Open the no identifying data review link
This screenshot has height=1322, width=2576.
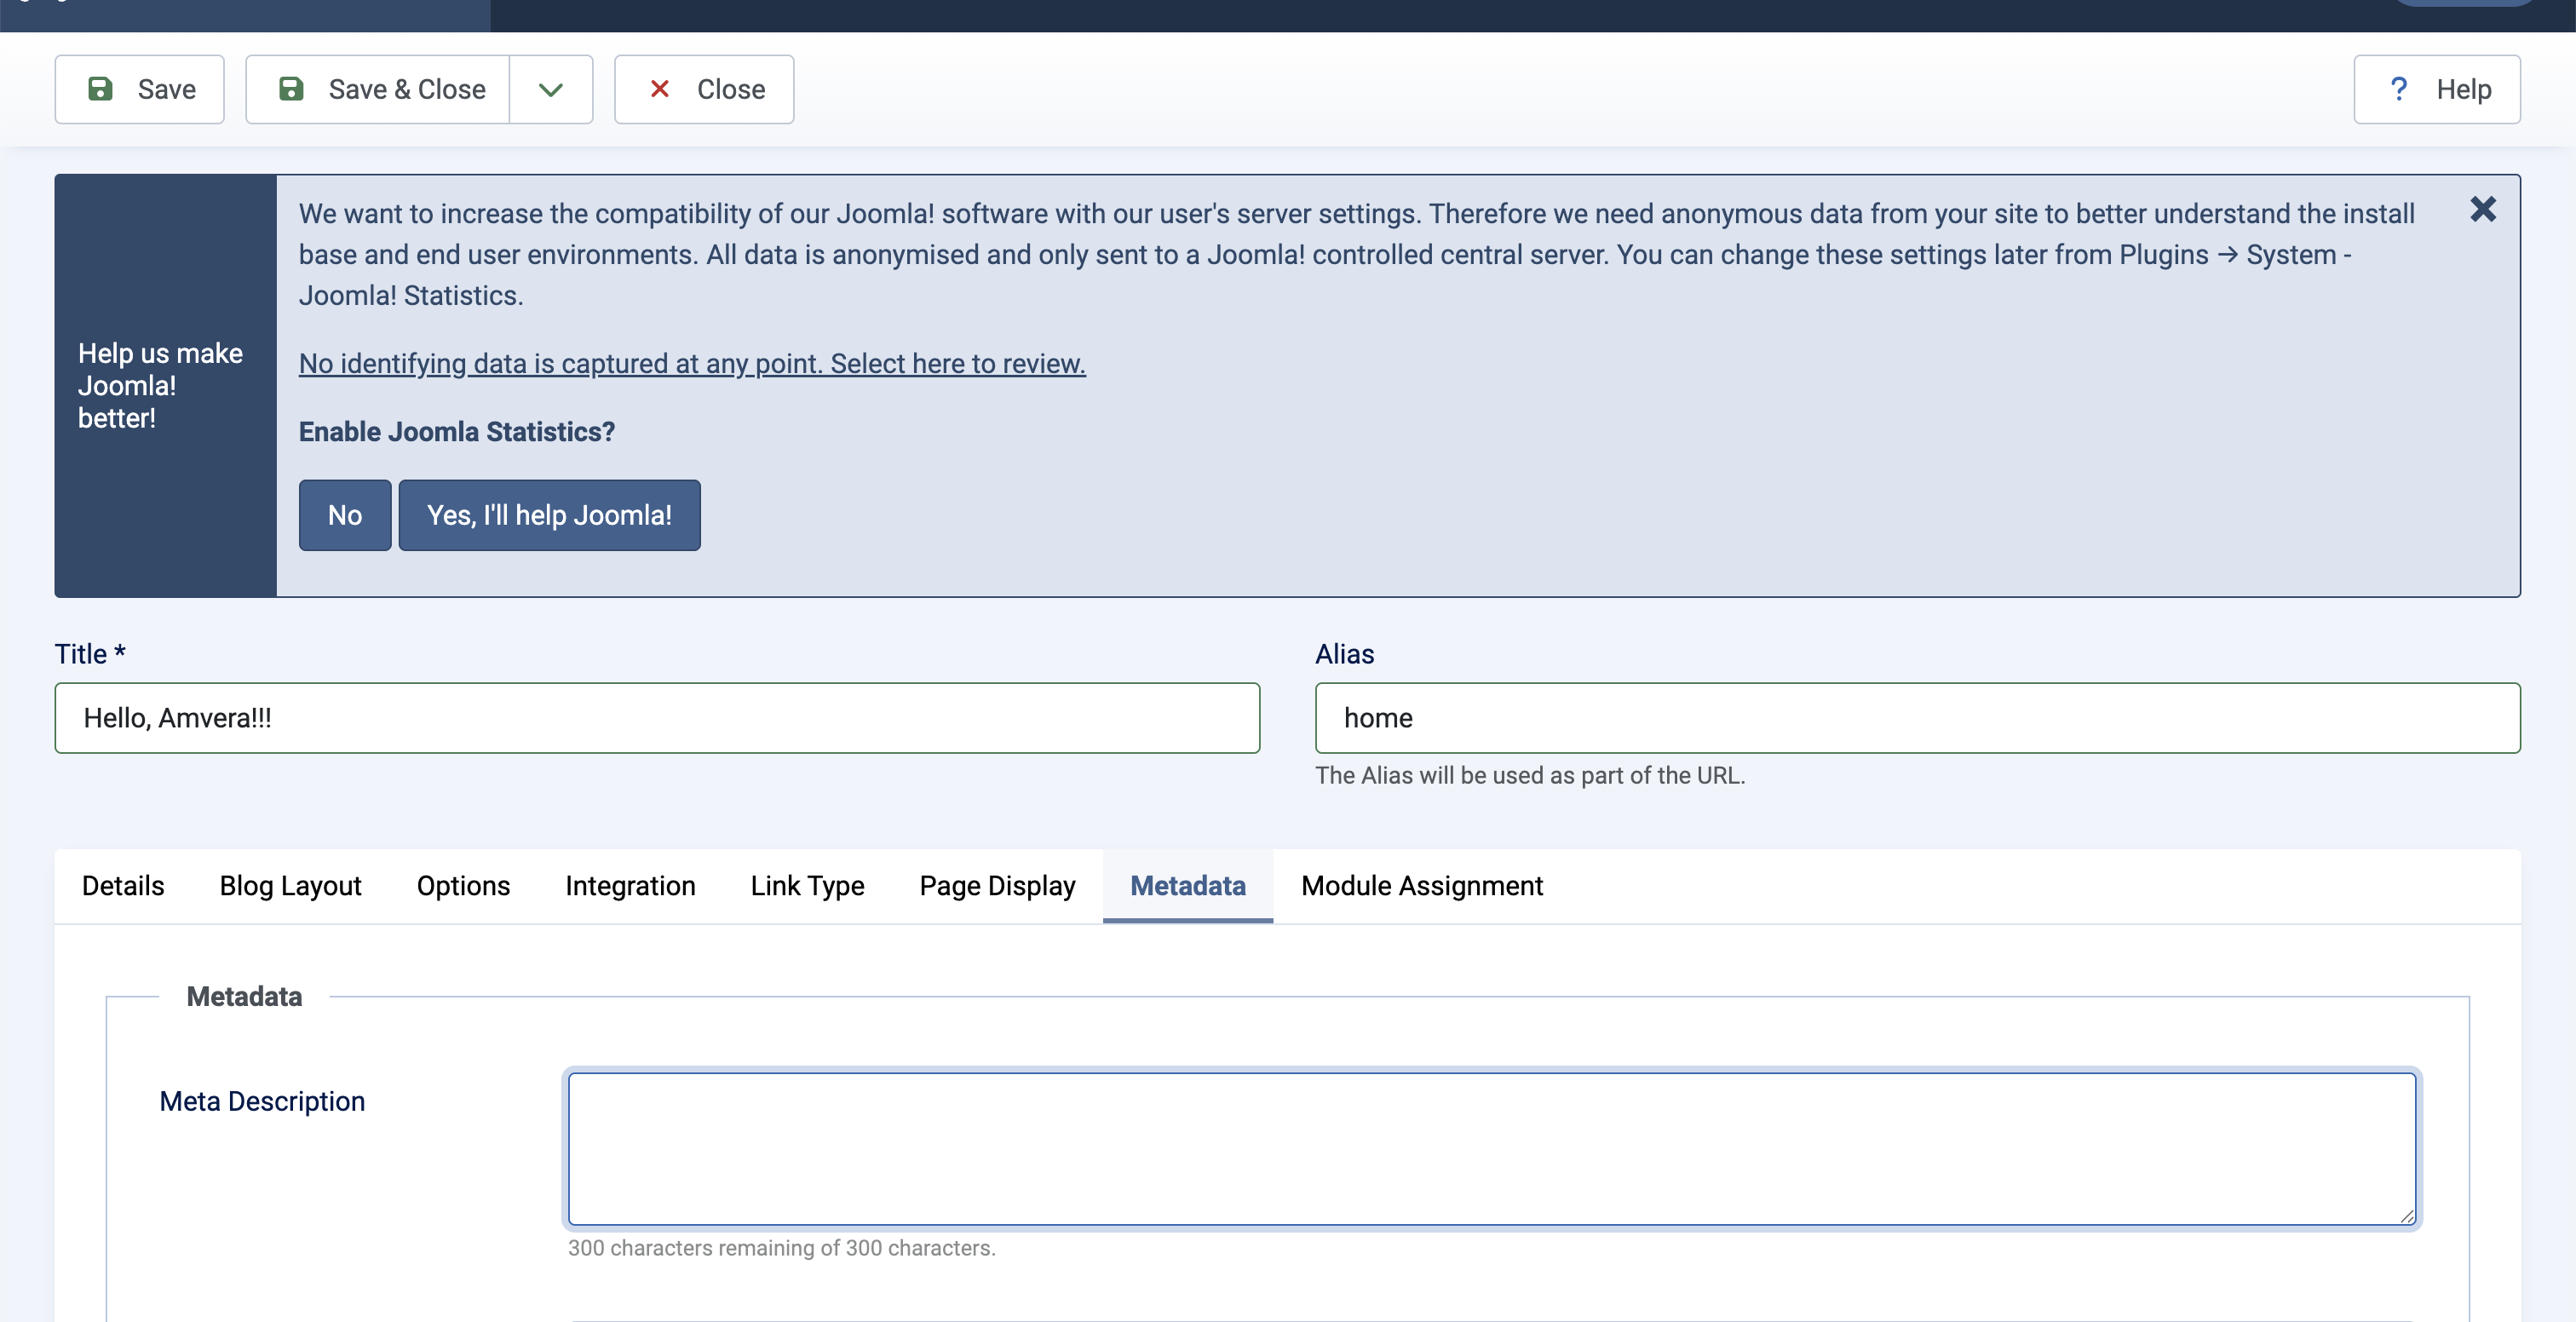692,363
